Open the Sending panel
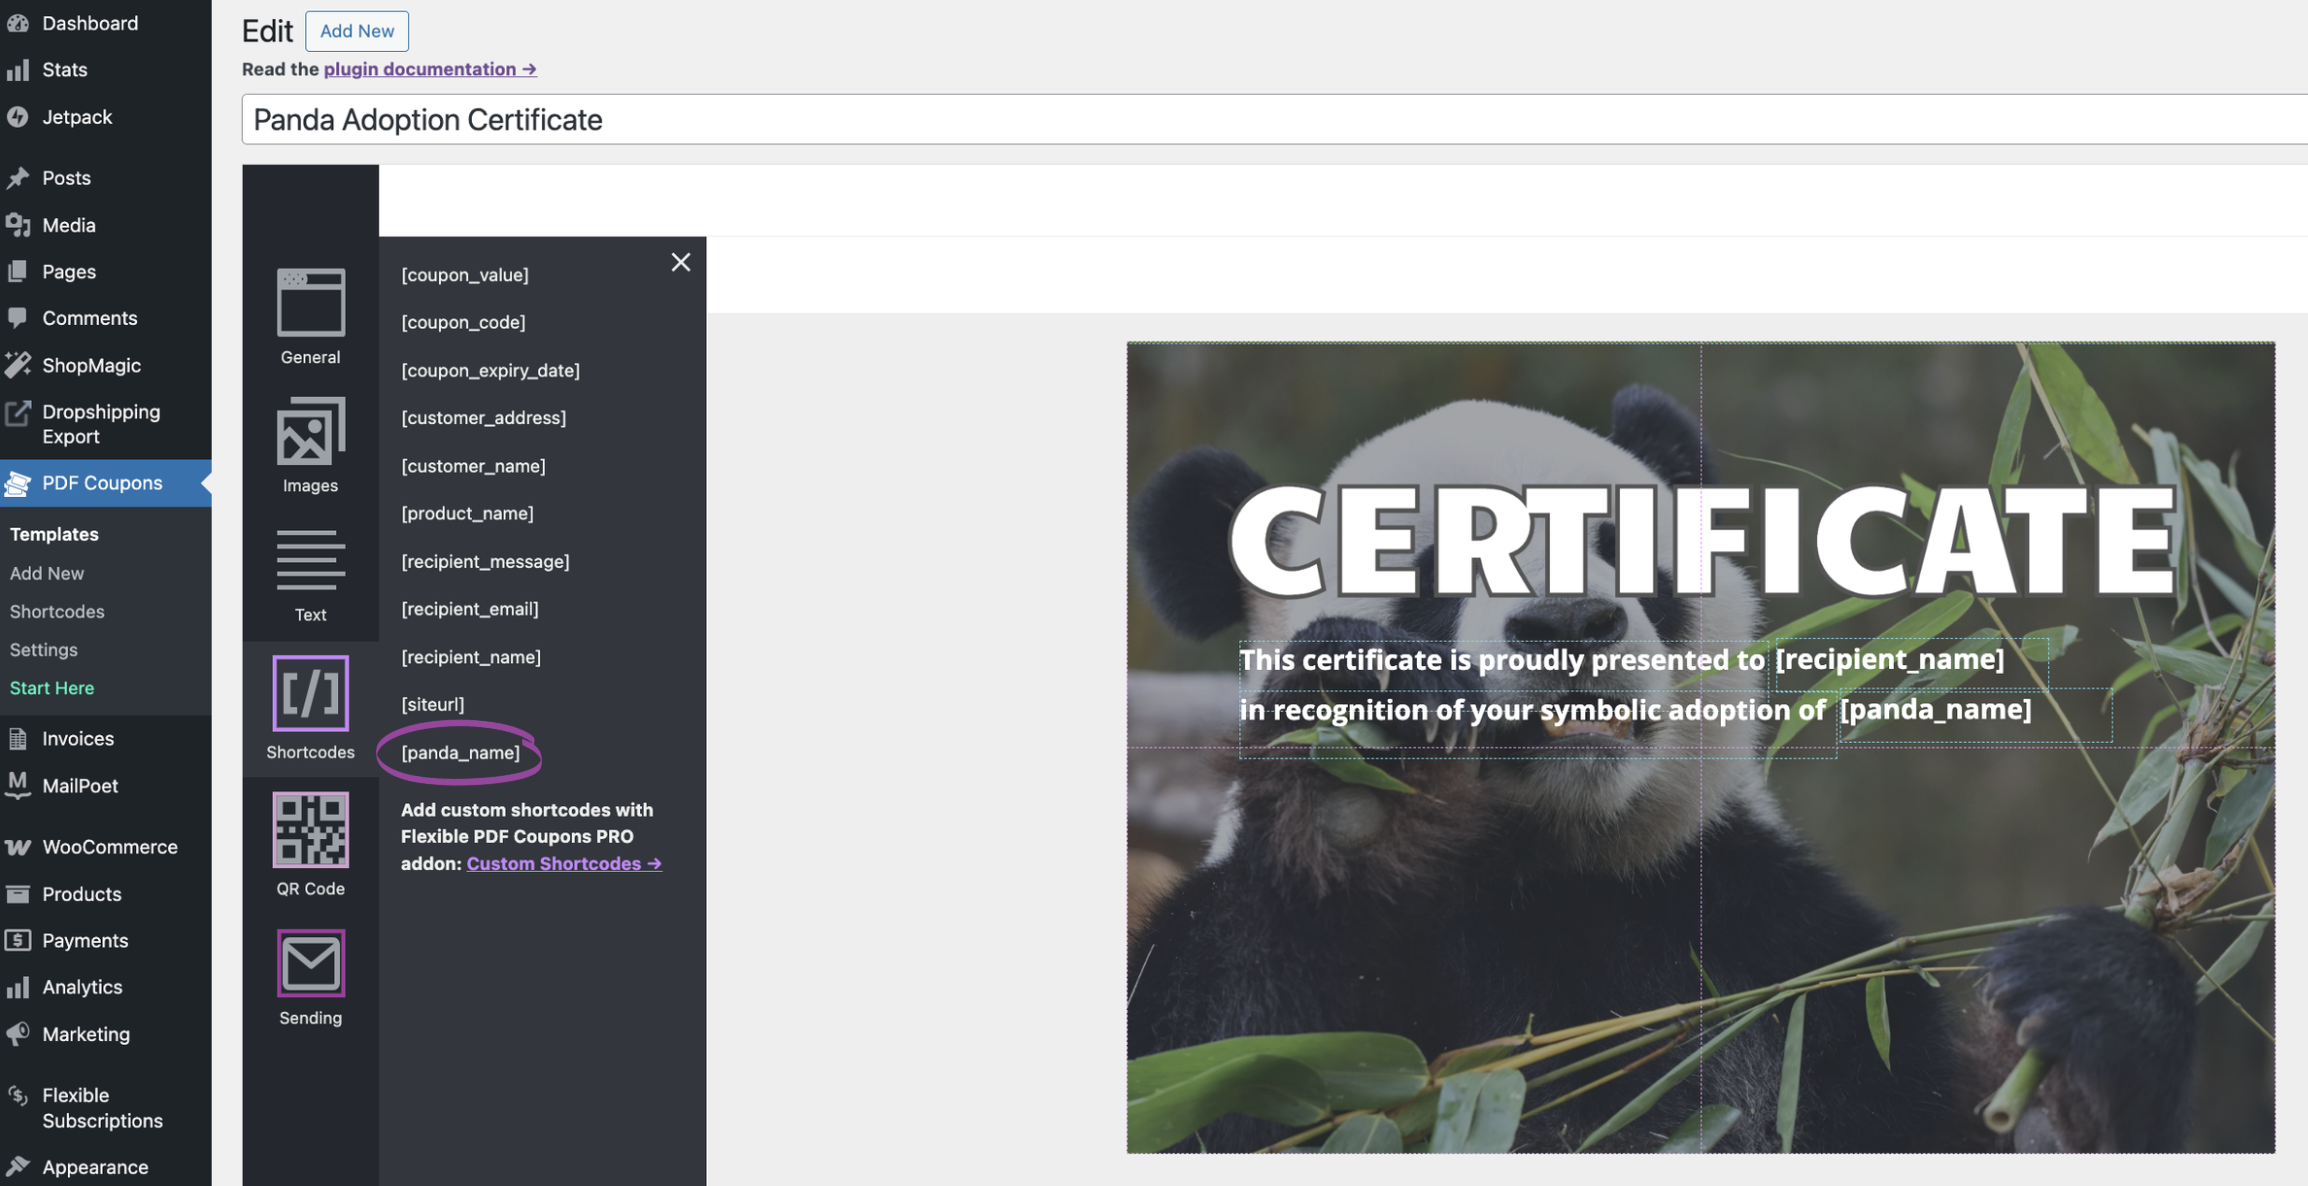This screenshot has width=2308, height=1186. click(x=309, y=977)
